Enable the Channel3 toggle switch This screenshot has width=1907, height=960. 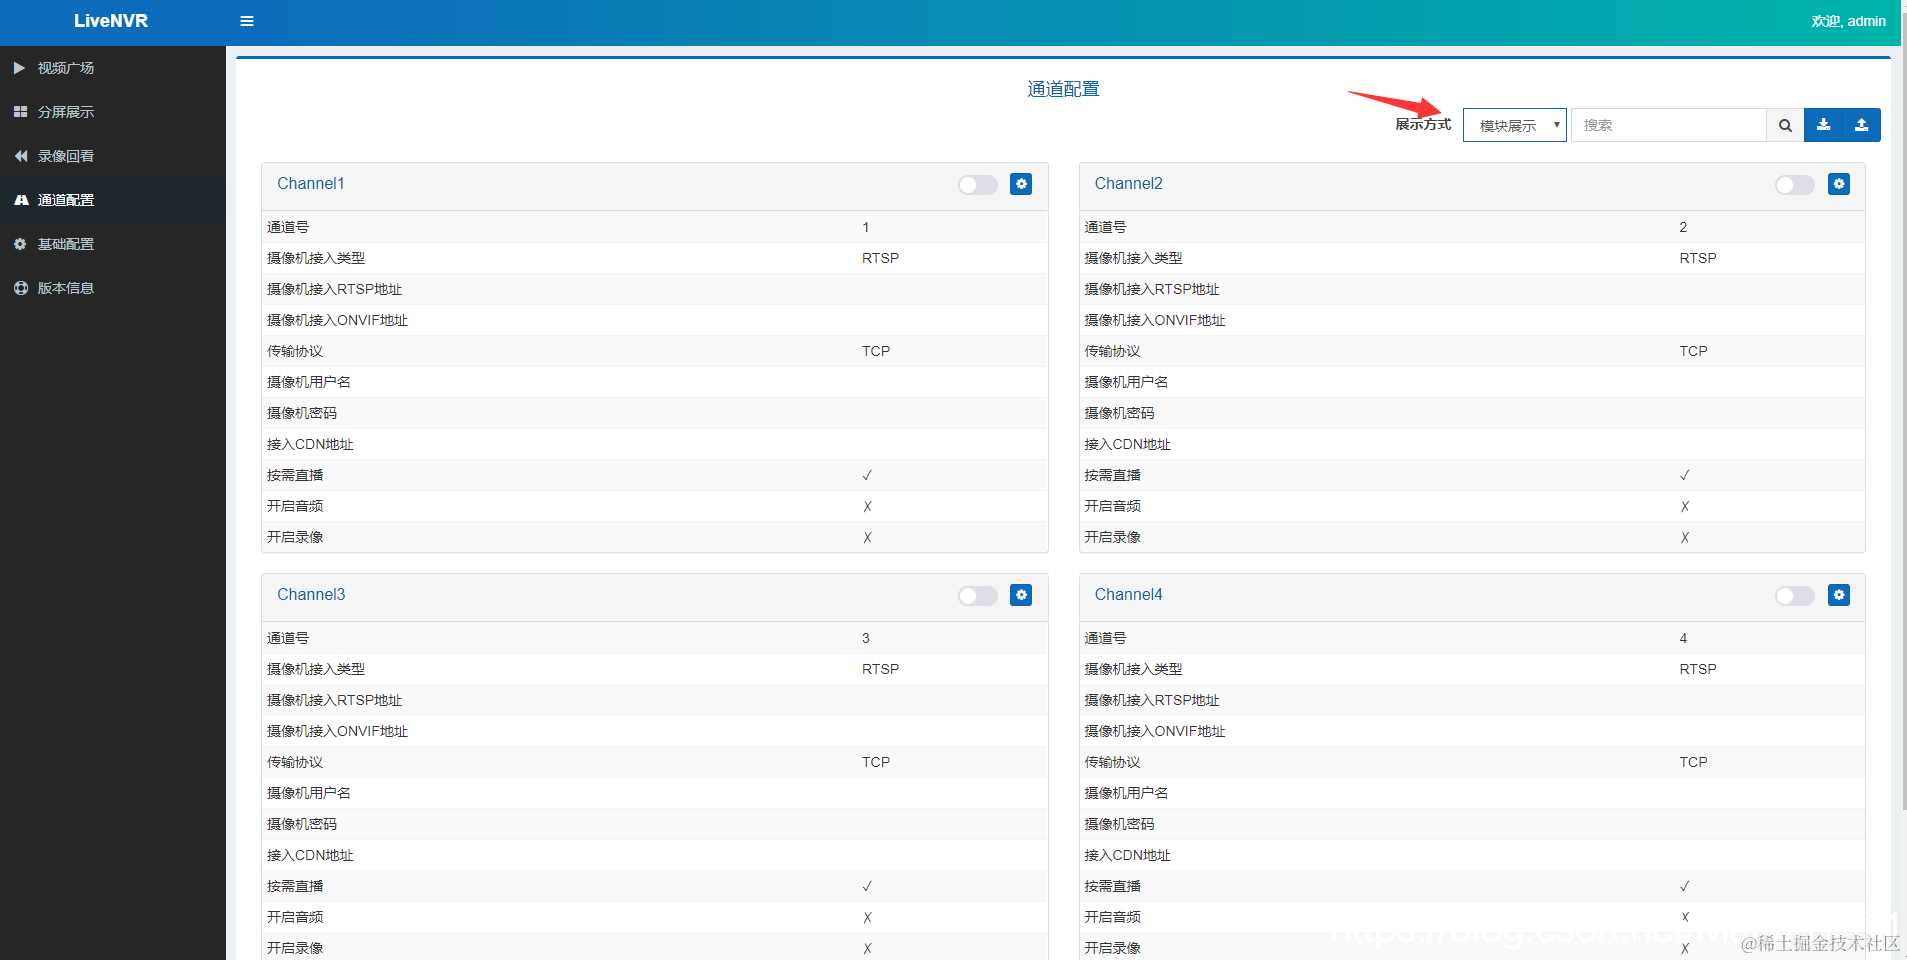(x=977, y=595)
